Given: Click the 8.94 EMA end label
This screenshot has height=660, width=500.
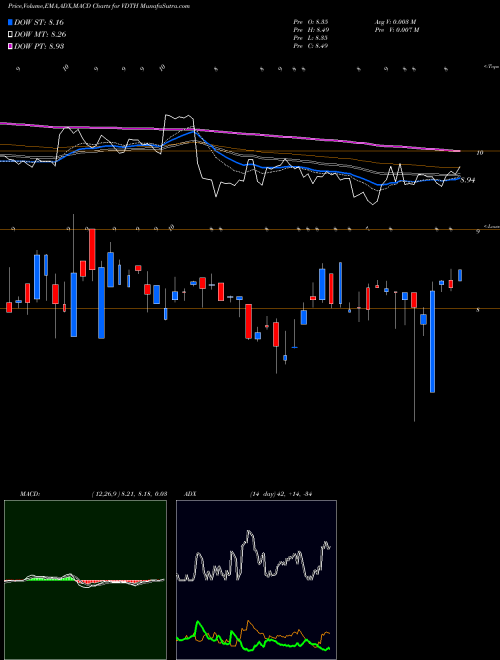Looking at the screenshot, I should point(468,180).
